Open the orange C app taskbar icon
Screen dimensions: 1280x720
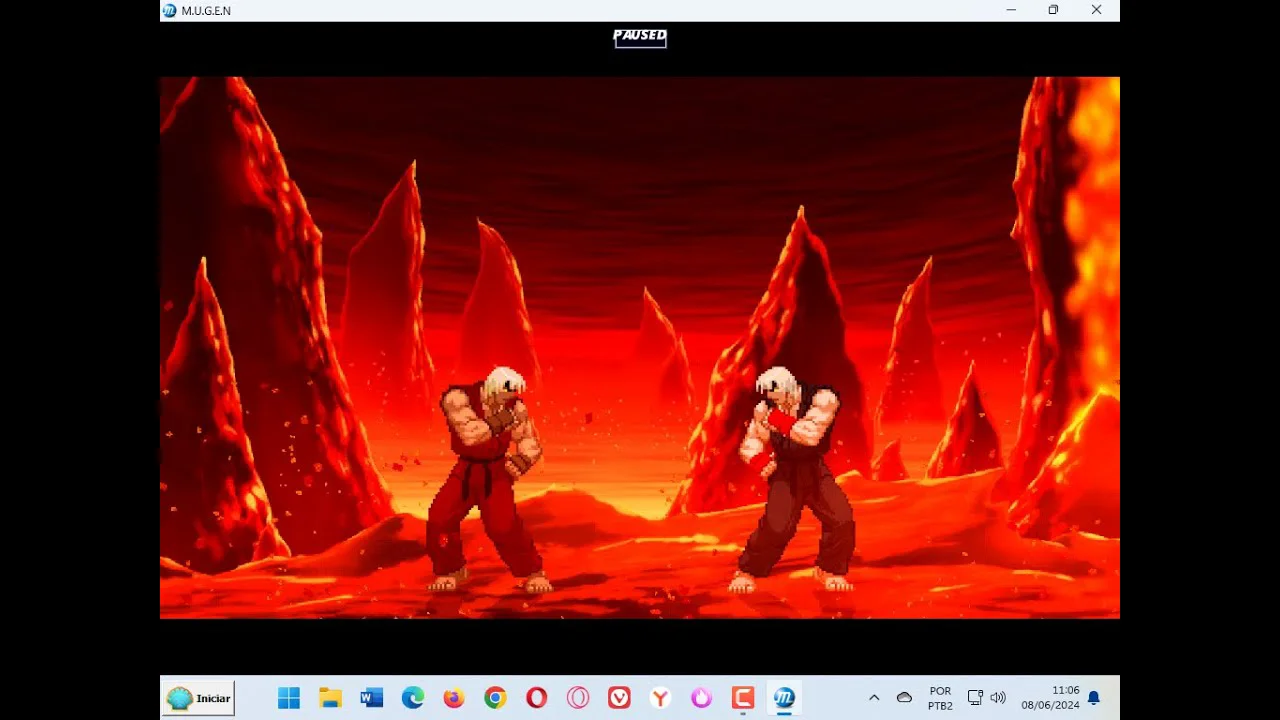click(x=743, y=698)
